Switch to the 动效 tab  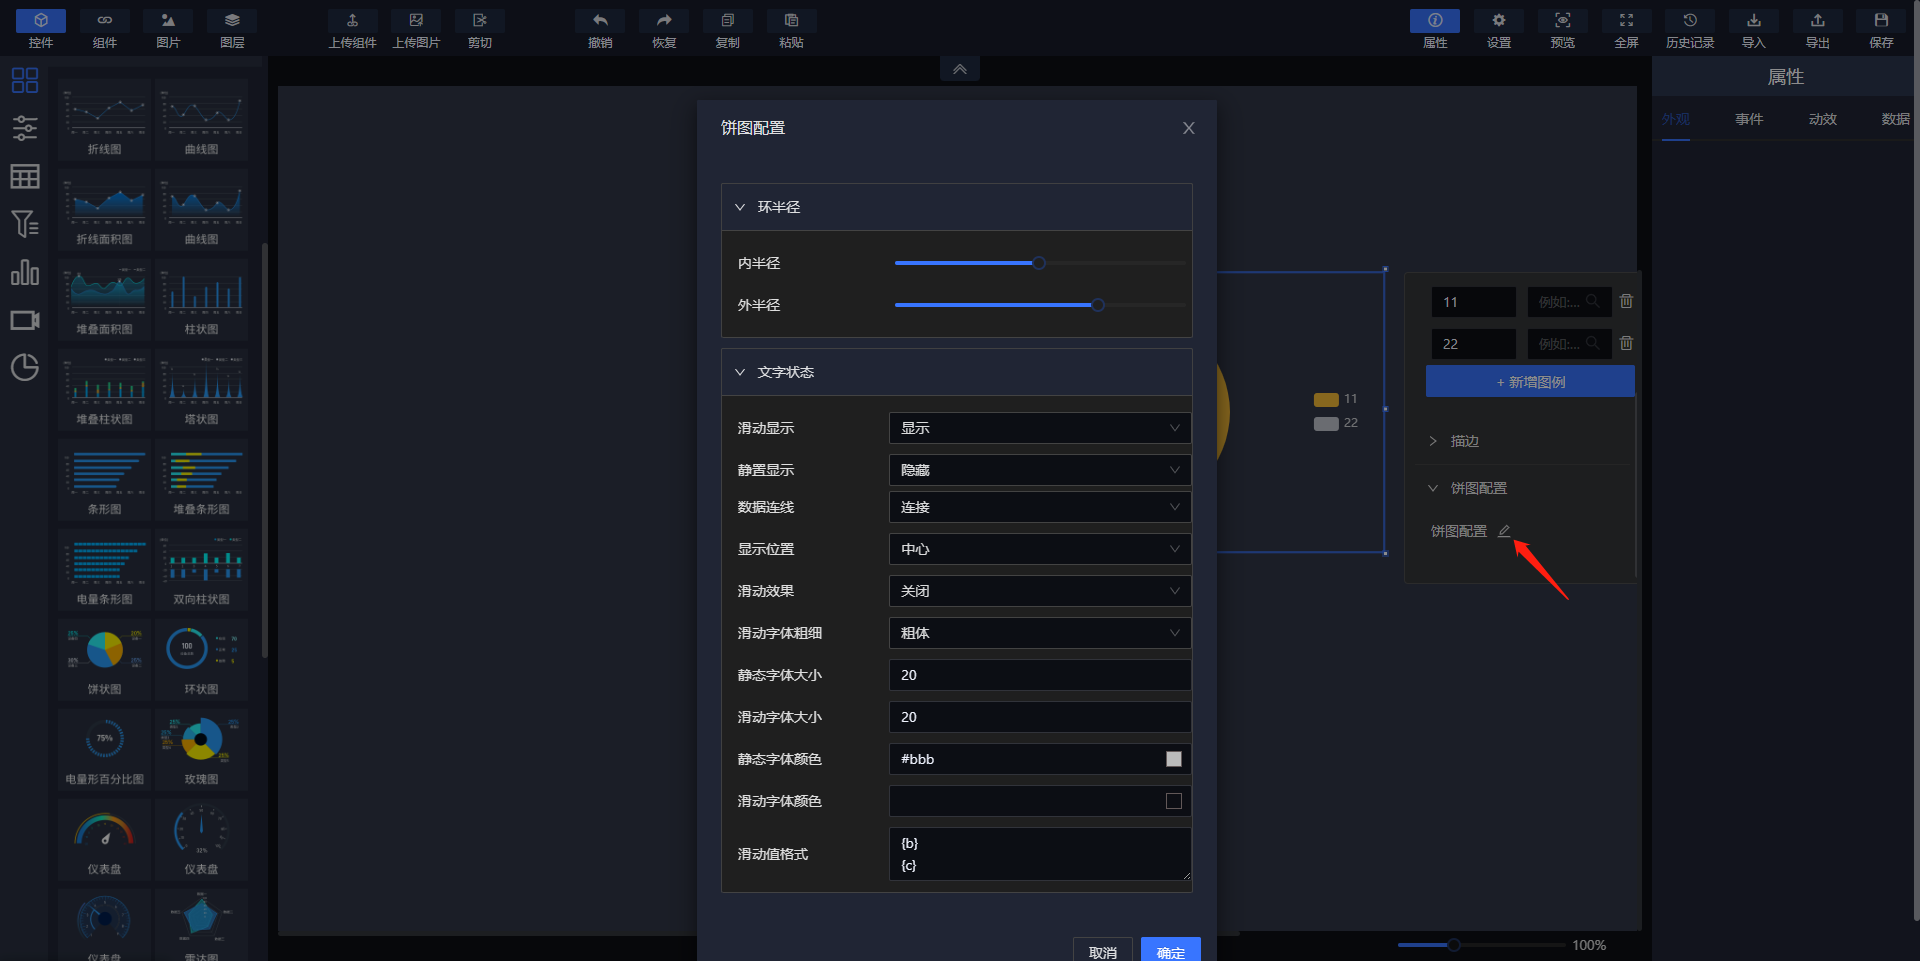click(1822, 119)
